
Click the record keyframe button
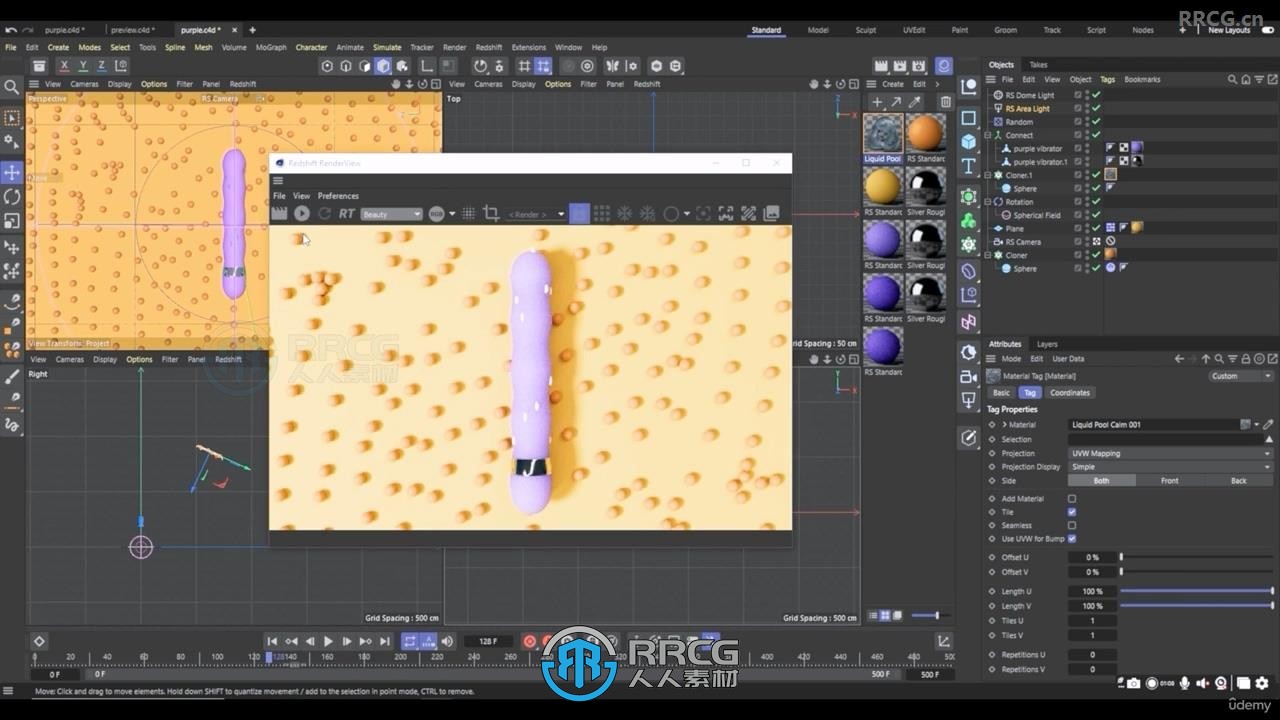point(530,641)
